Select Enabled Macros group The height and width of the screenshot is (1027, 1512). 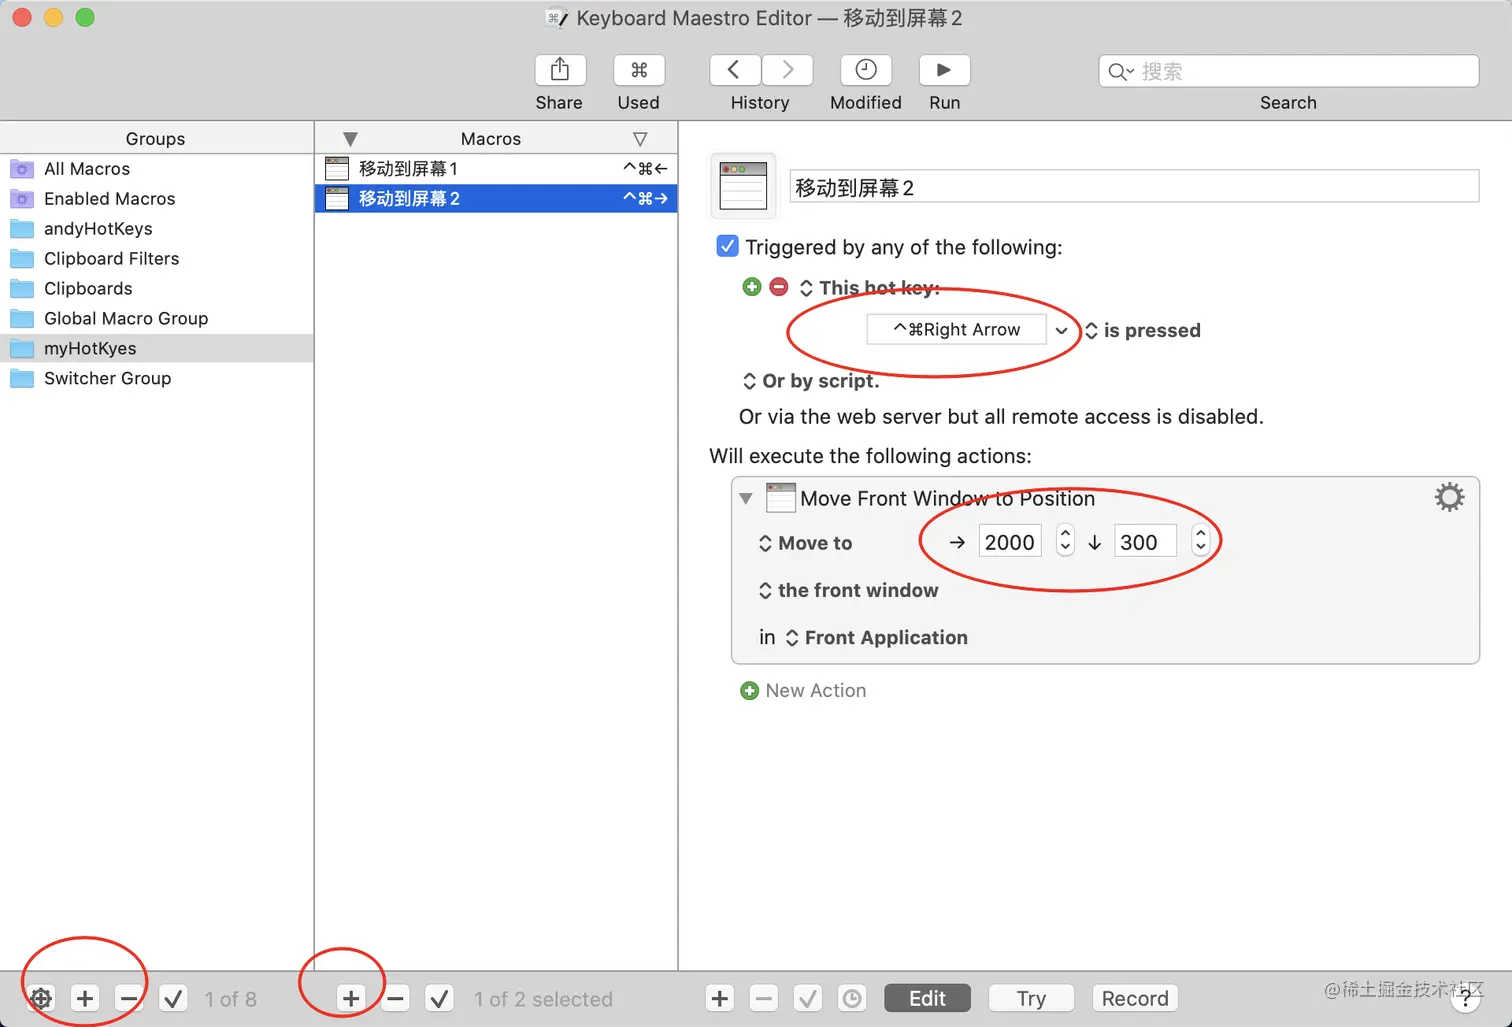point(157,199)
